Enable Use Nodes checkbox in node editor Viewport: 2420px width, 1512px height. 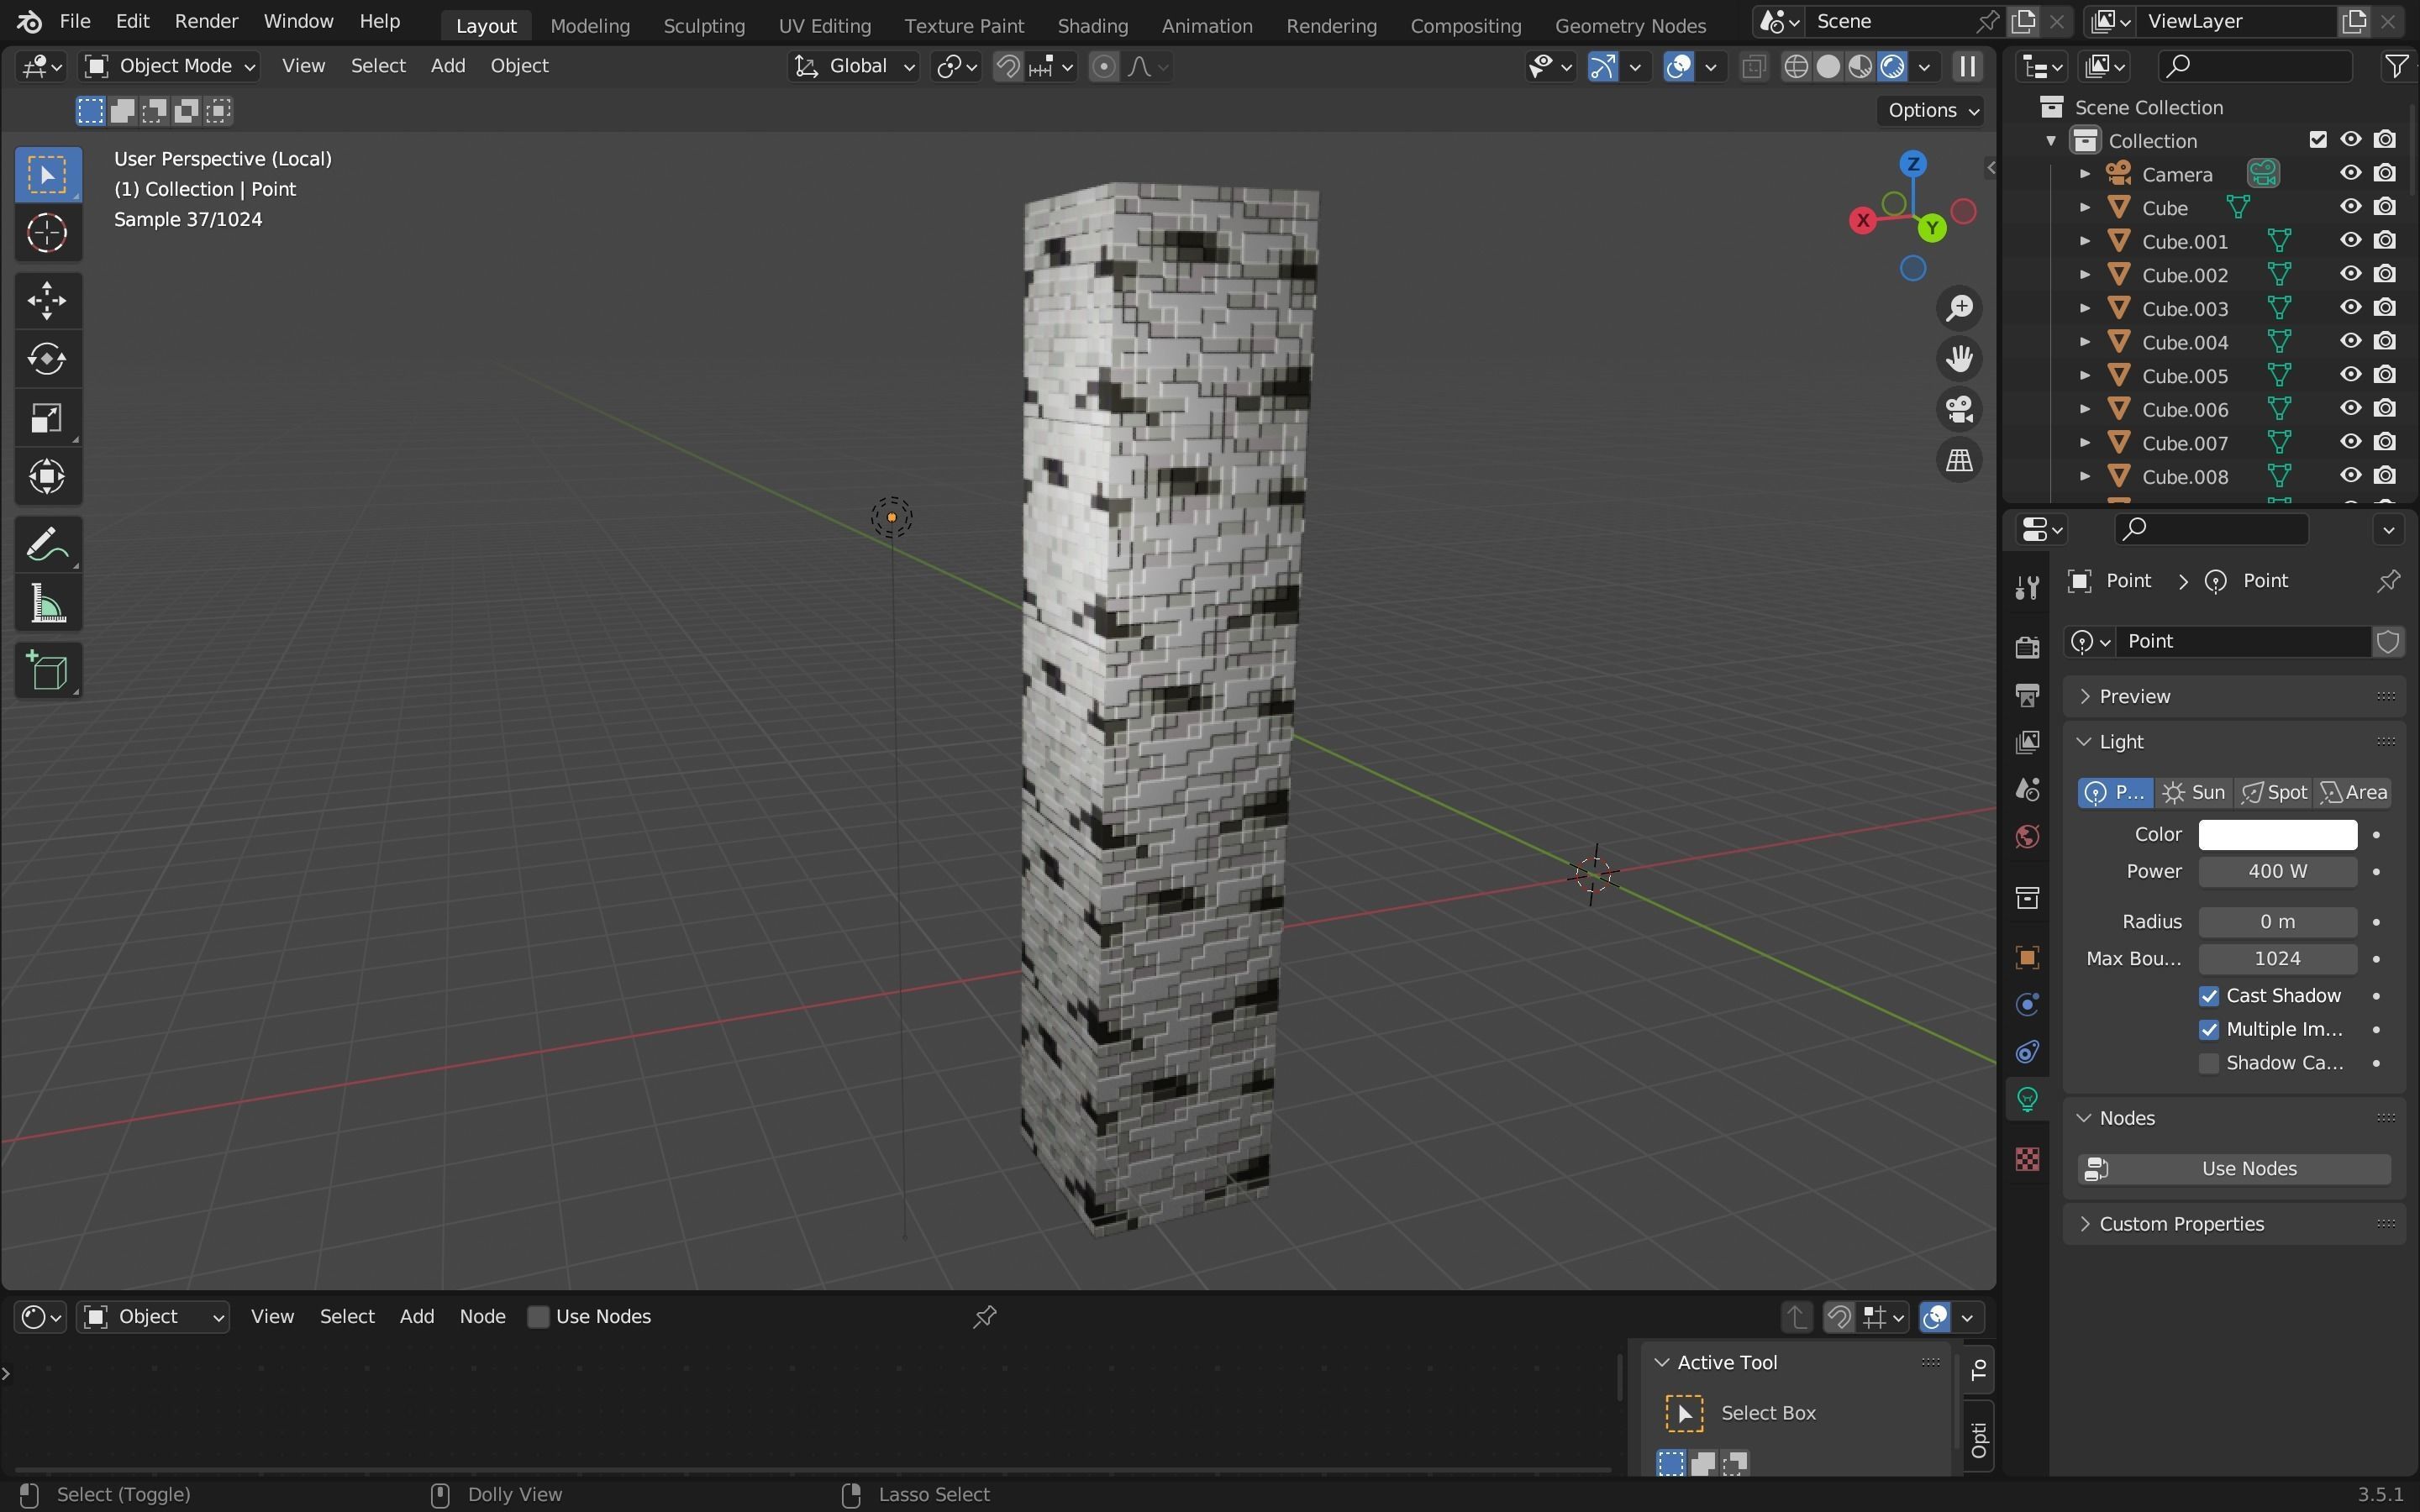tap(538, 1317)
